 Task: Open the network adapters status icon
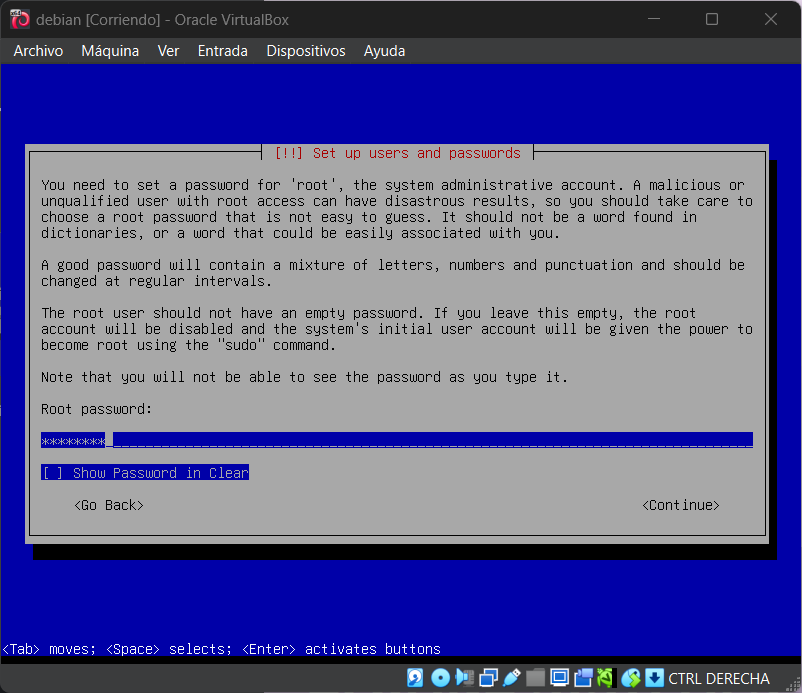(488, 678)
